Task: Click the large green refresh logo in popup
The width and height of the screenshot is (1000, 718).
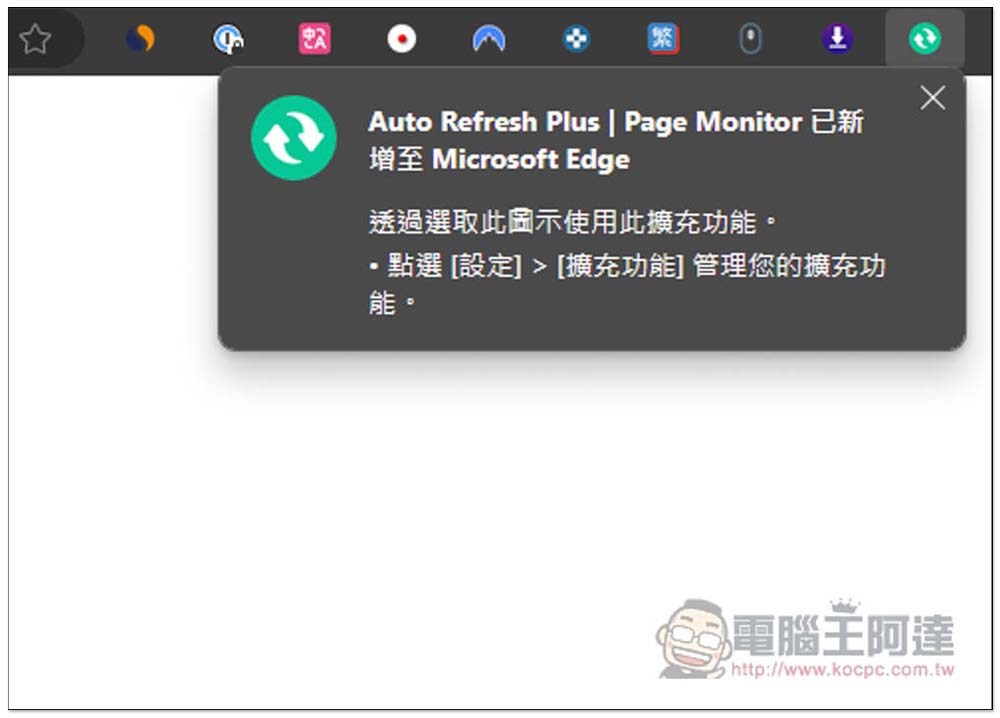Action: click(x=293, y=138)
